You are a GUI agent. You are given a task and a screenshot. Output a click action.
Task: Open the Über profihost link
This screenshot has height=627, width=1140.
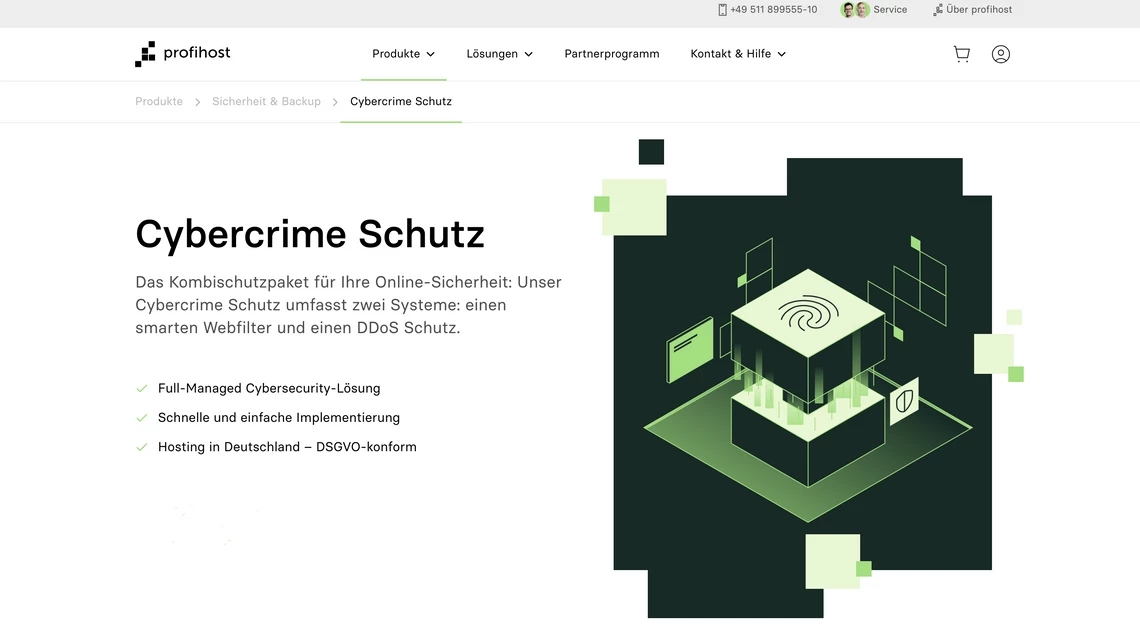(979, 10)
